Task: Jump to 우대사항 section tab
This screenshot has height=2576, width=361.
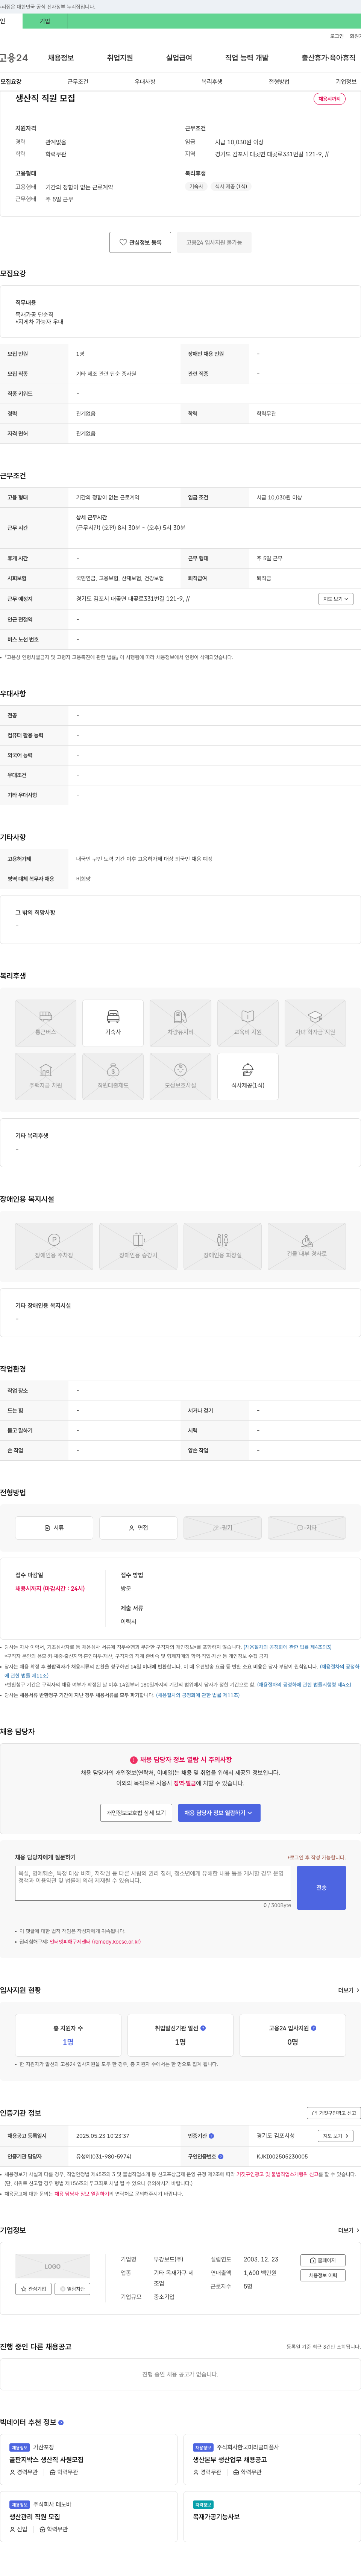Action: (x=145, y=82)
